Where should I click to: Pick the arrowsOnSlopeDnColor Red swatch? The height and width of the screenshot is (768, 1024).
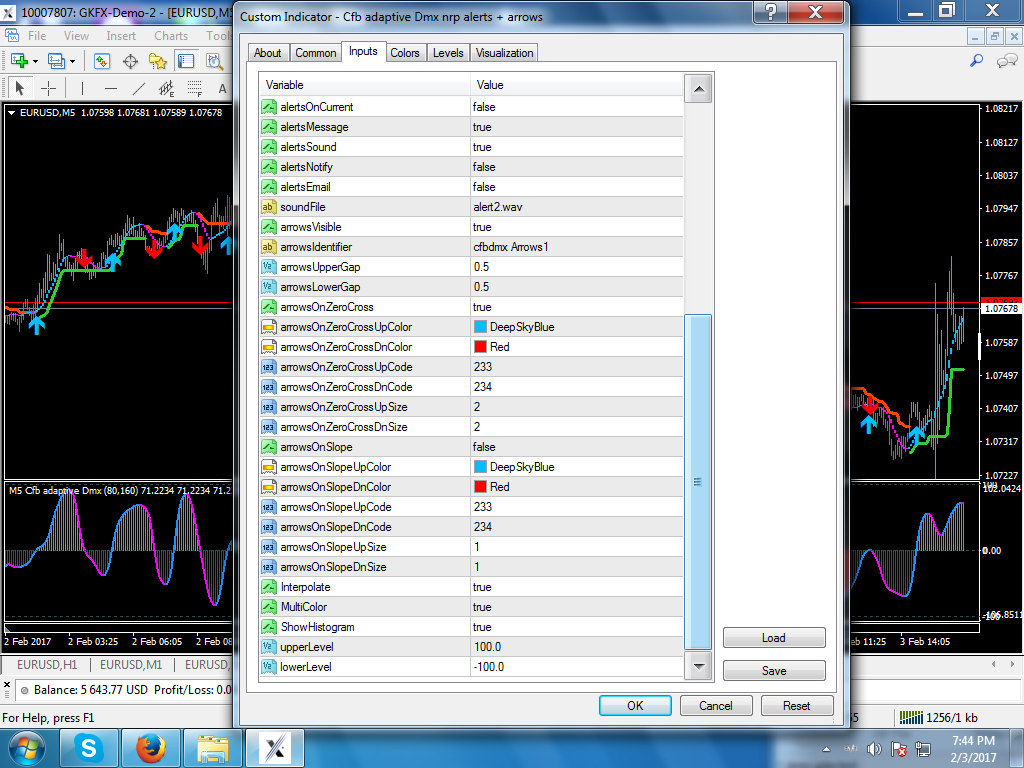pyautogui.click(x=481, y=487)
